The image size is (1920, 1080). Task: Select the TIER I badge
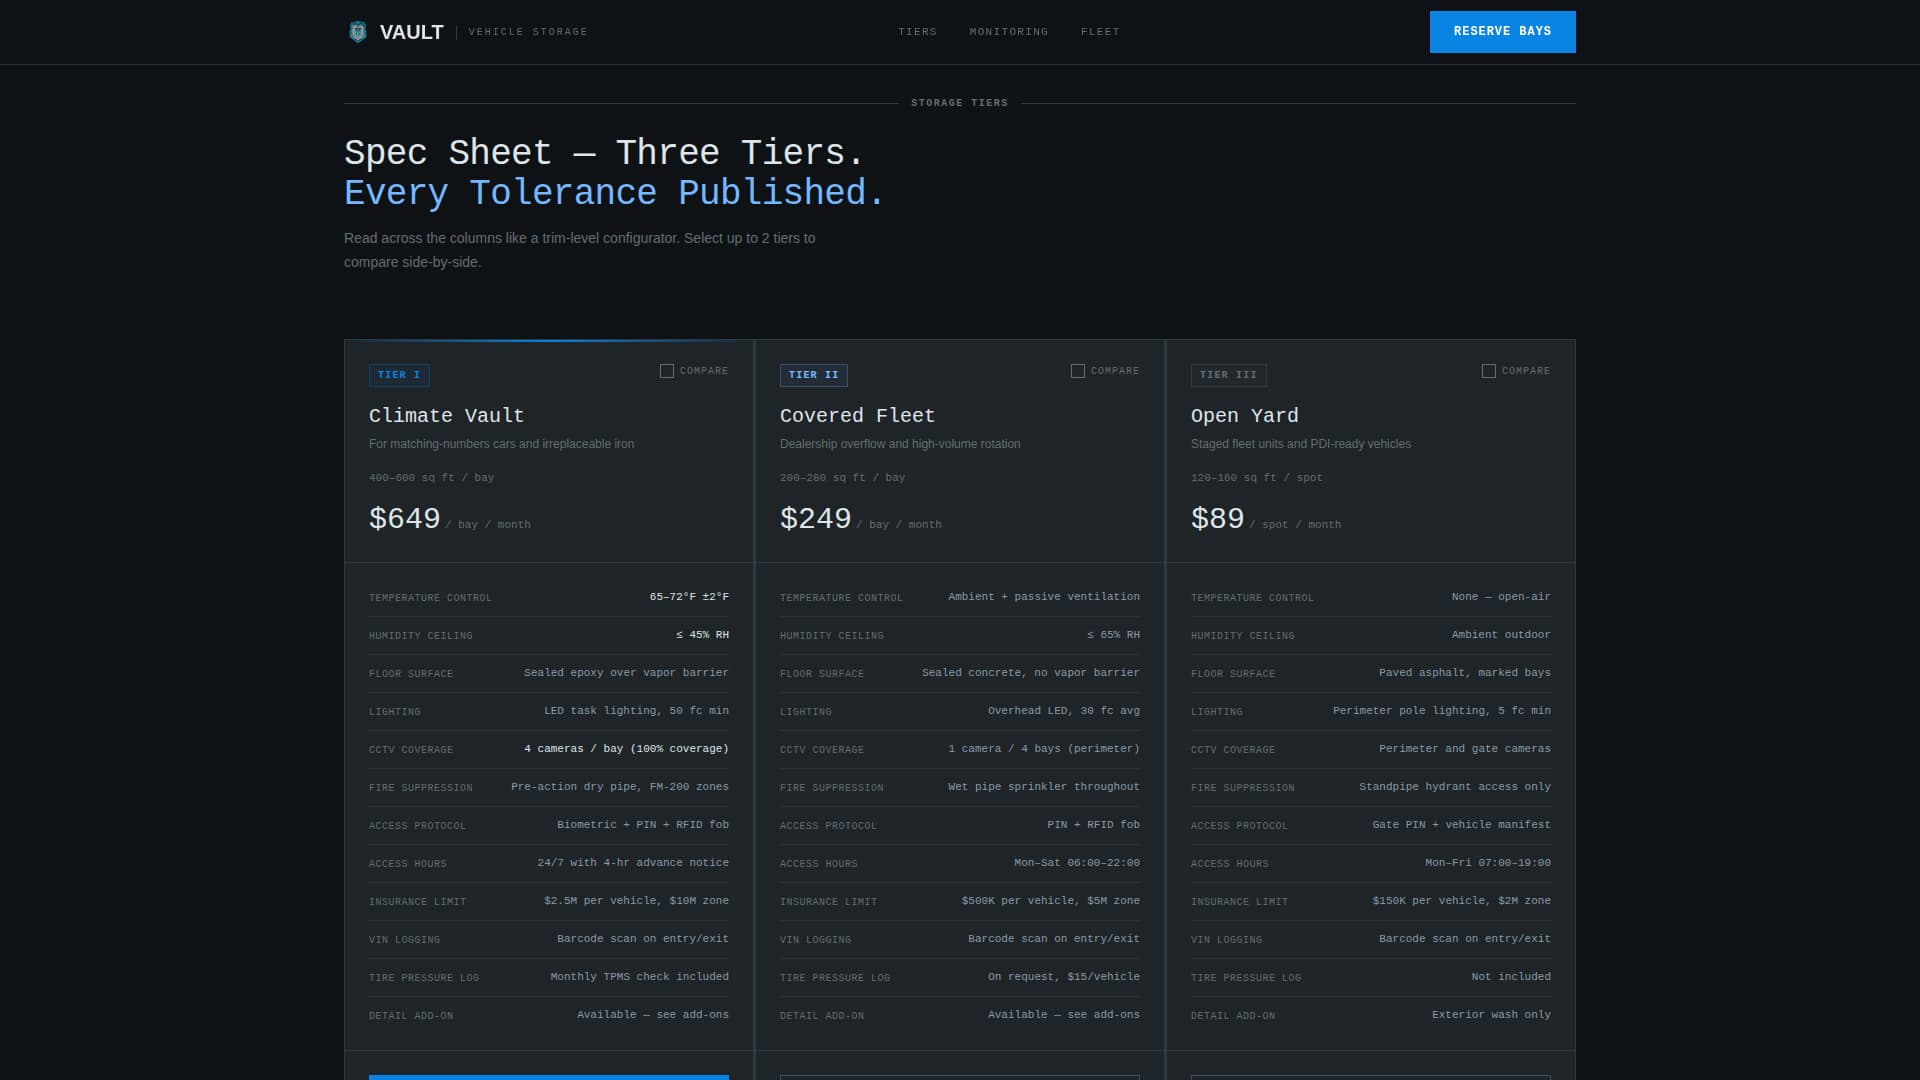399,375
